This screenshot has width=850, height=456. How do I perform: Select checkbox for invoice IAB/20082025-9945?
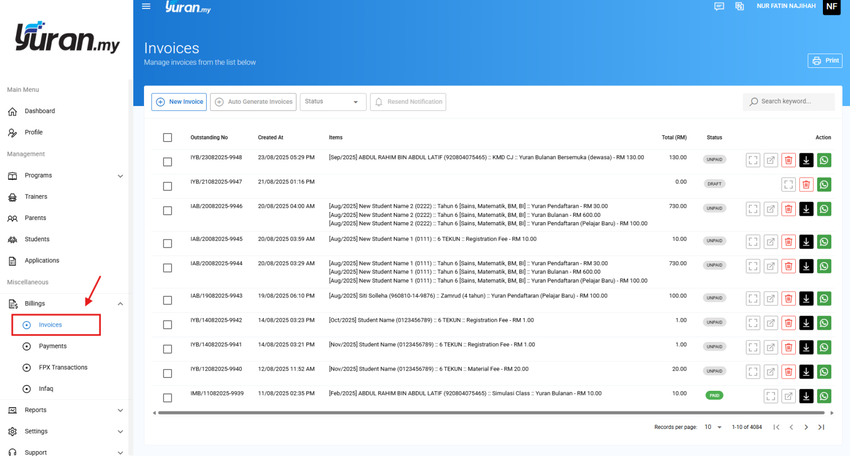(x=168, y=243)
